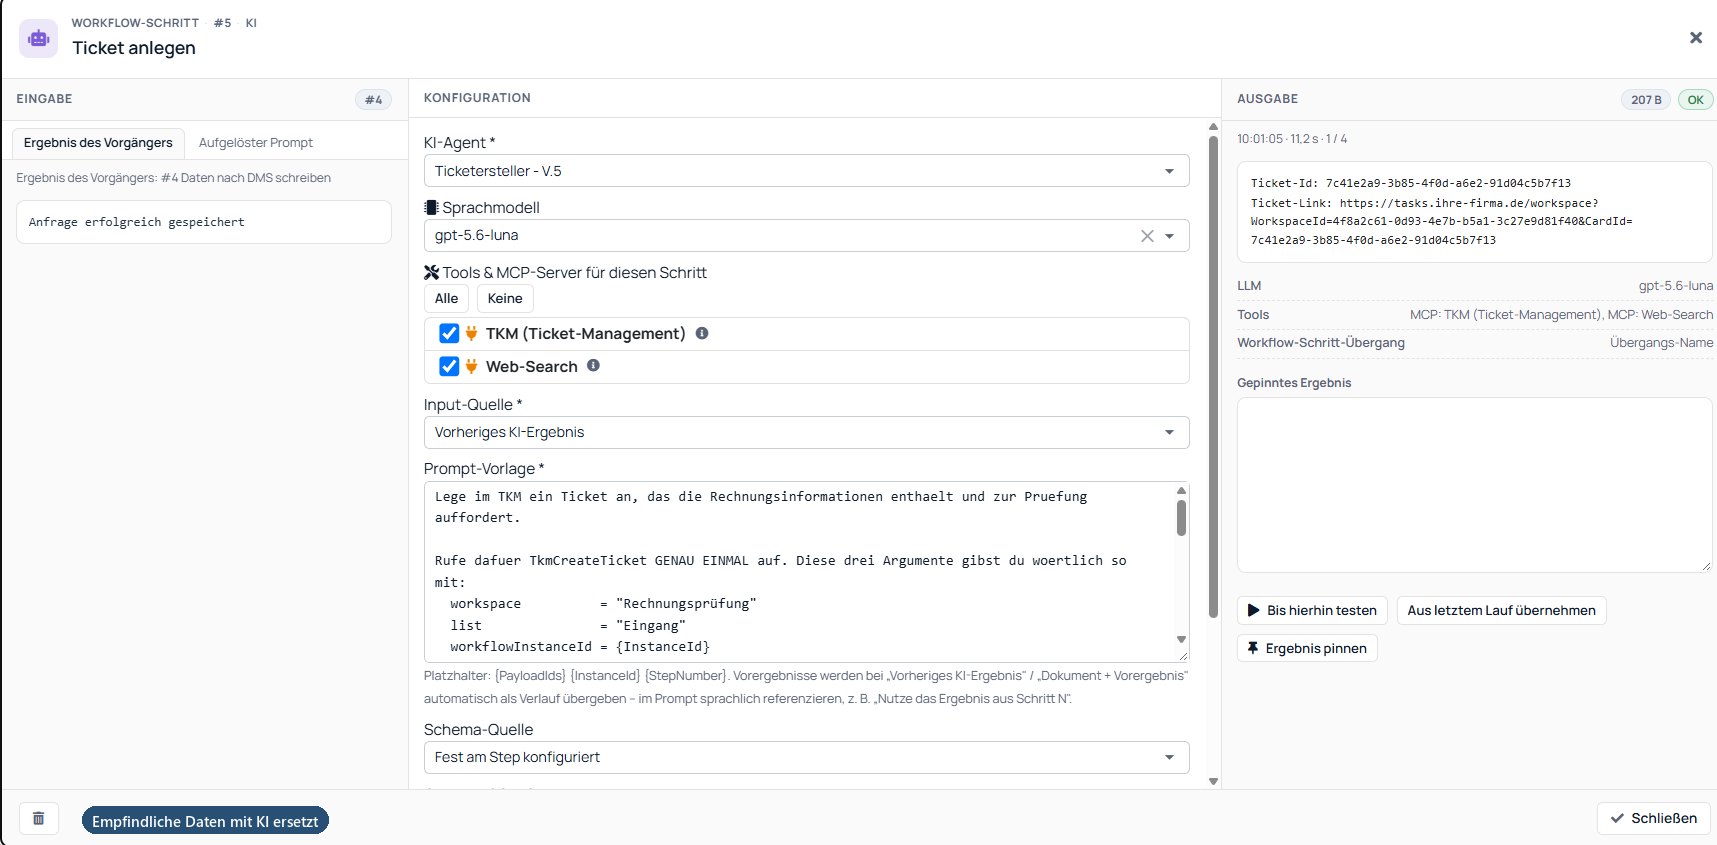The image size is (1717, 845).
Task: Click the text Anfrage erfolgreich gespeichert
Action: tap(137, 222)
